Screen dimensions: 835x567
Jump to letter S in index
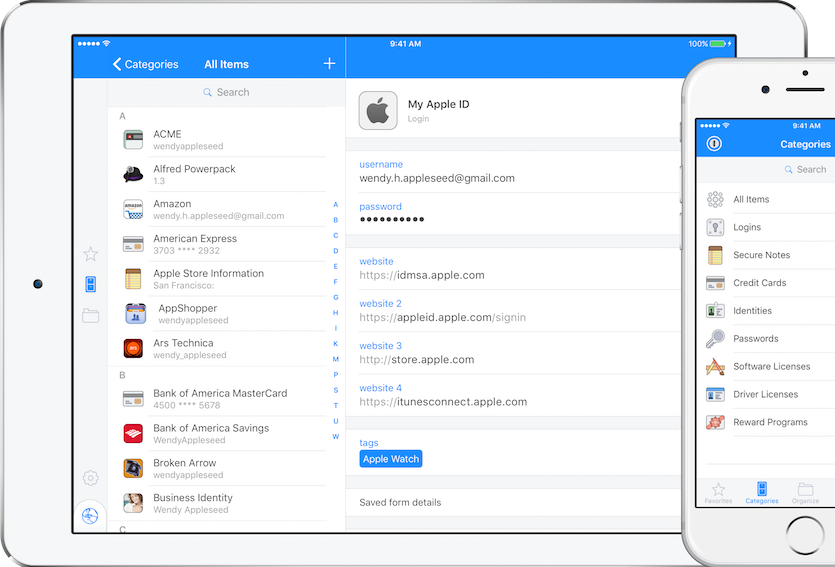[335, 390]
